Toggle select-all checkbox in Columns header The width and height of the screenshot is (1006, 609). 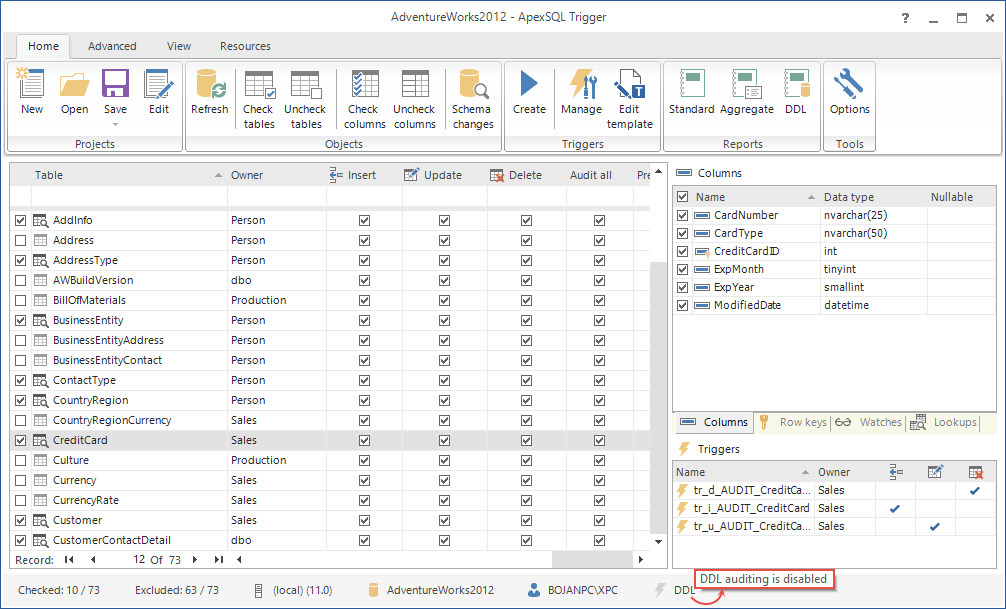683,197
